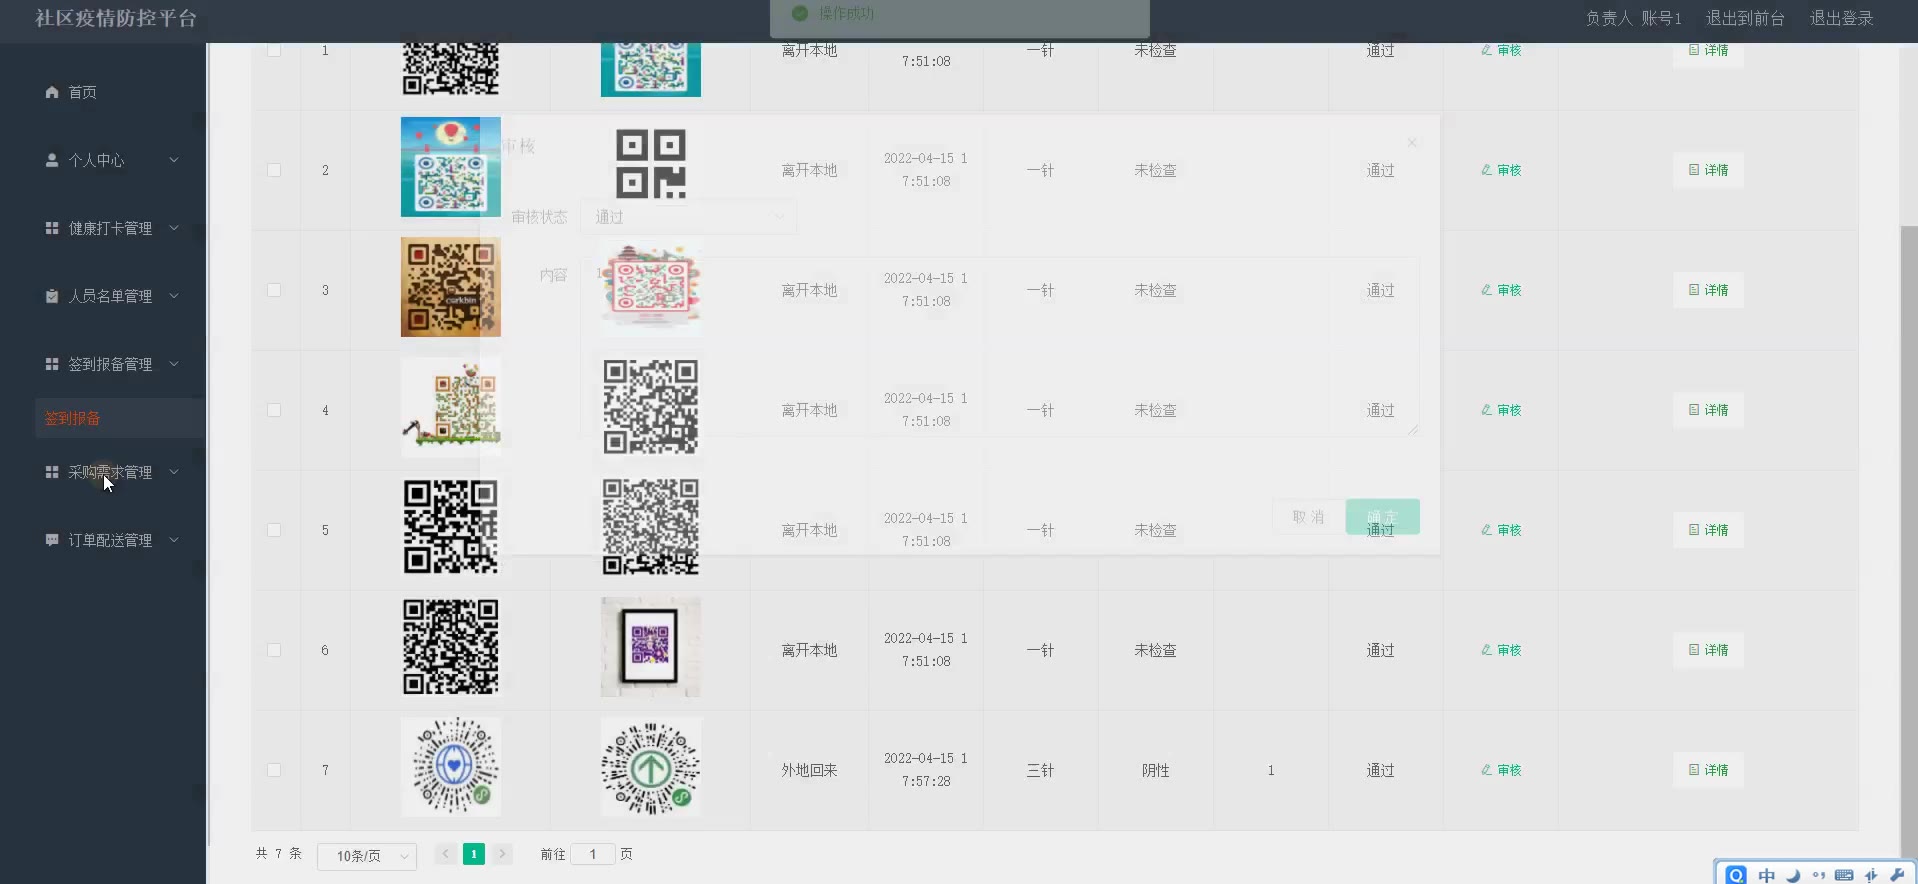Click the QQ input method logo icon
Screen dimensions: 1918x884
click(1736, 875)
